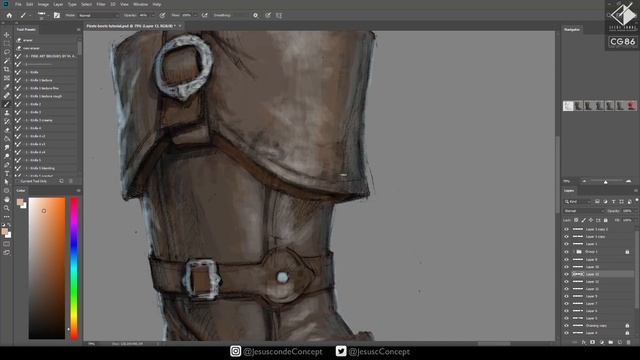Select the Drawing copy layer name
This screenshot has height=360, width=640.
596,326
